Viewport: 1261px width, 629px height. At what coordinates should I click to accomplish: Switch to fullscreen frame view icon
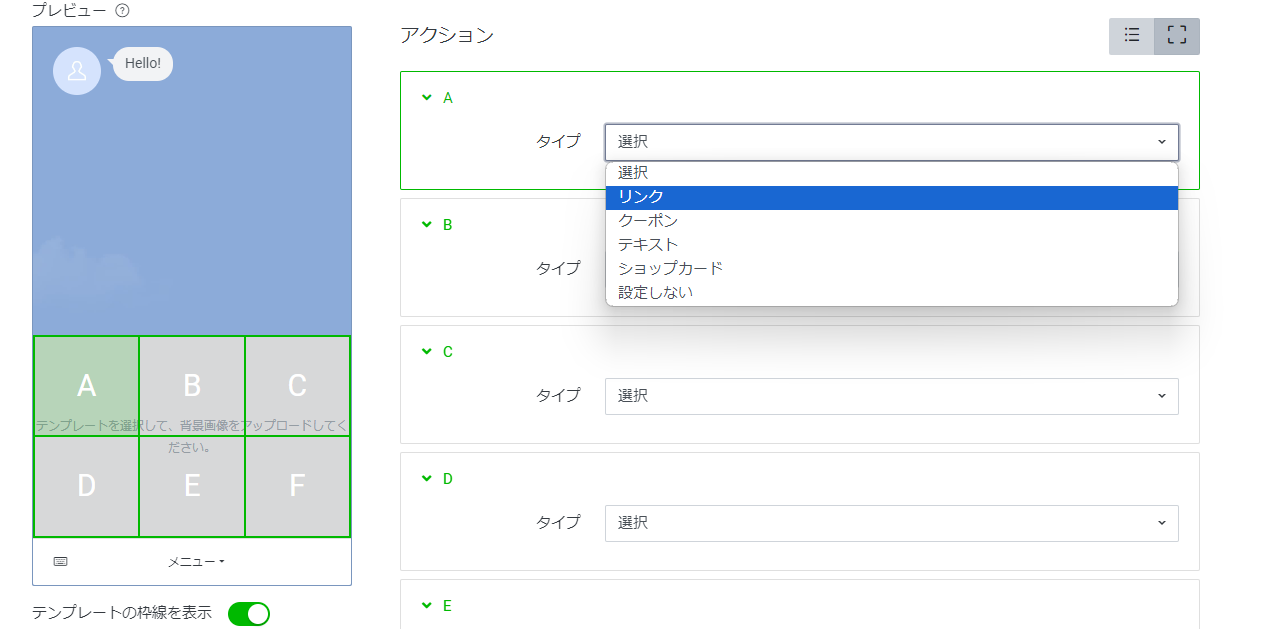[x=1177, y=36]
